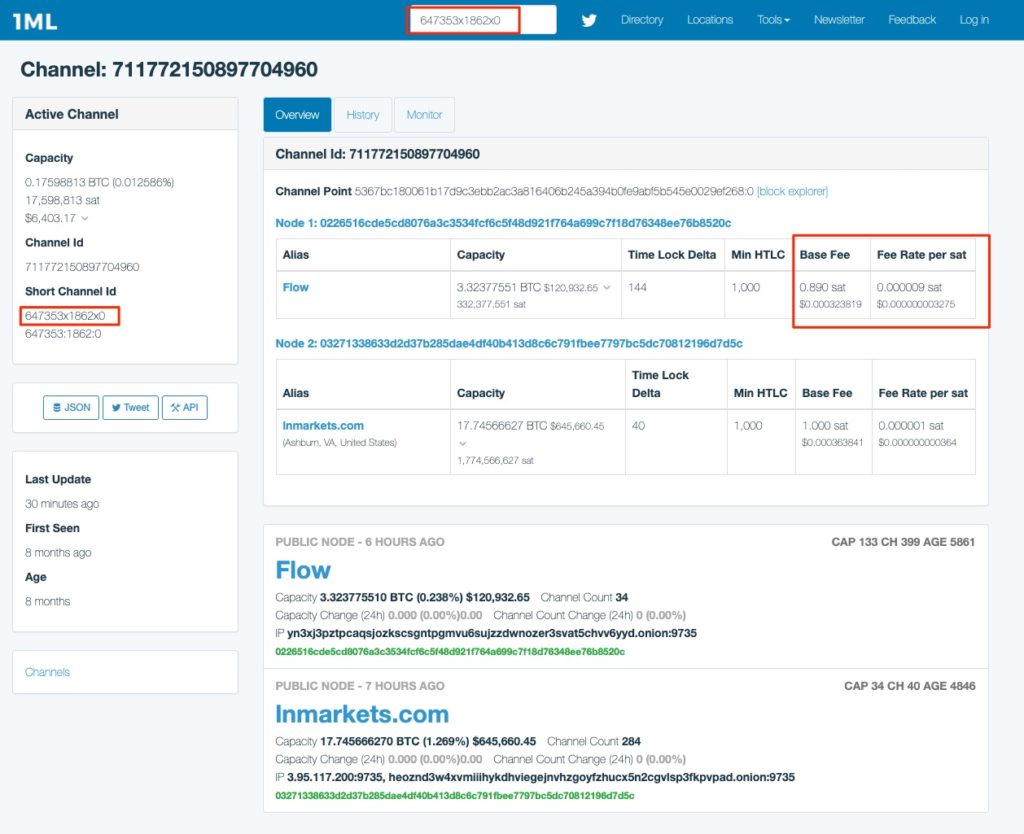Click the API button

[x=185, y=408]
